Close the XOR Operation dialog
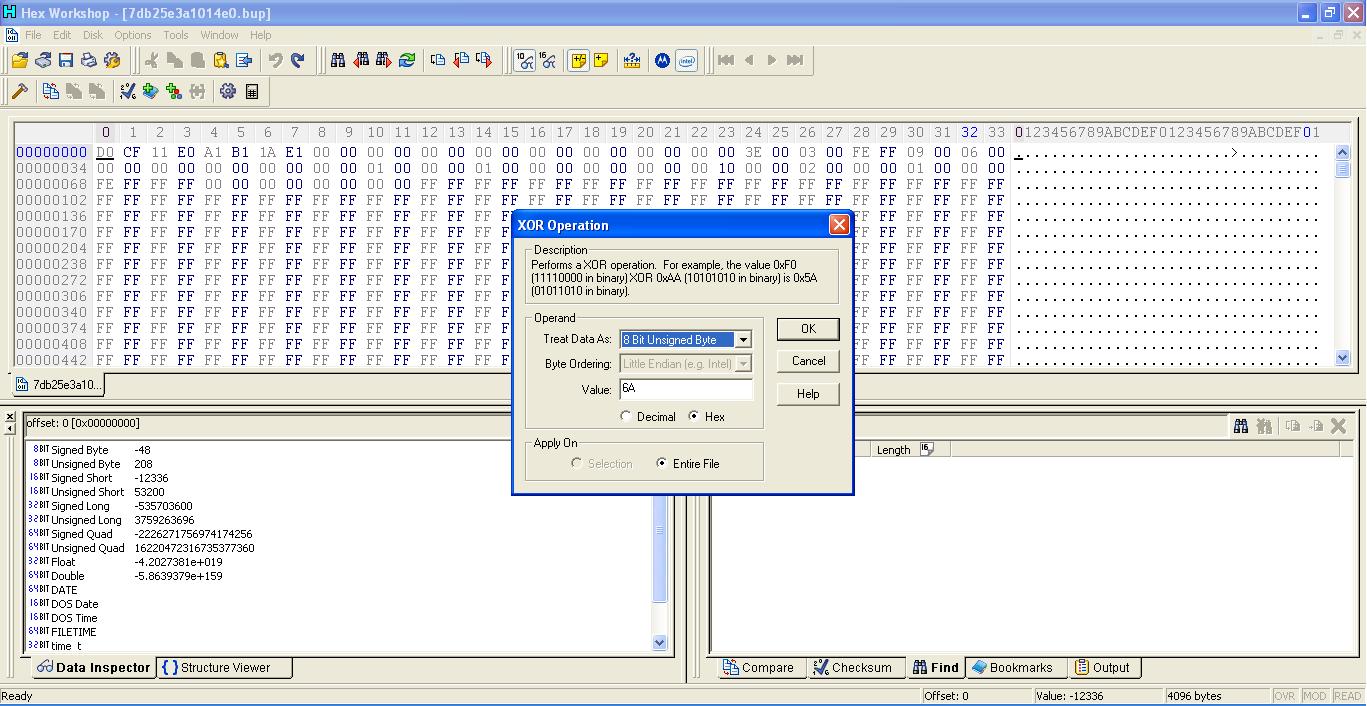 pos(839,225)
